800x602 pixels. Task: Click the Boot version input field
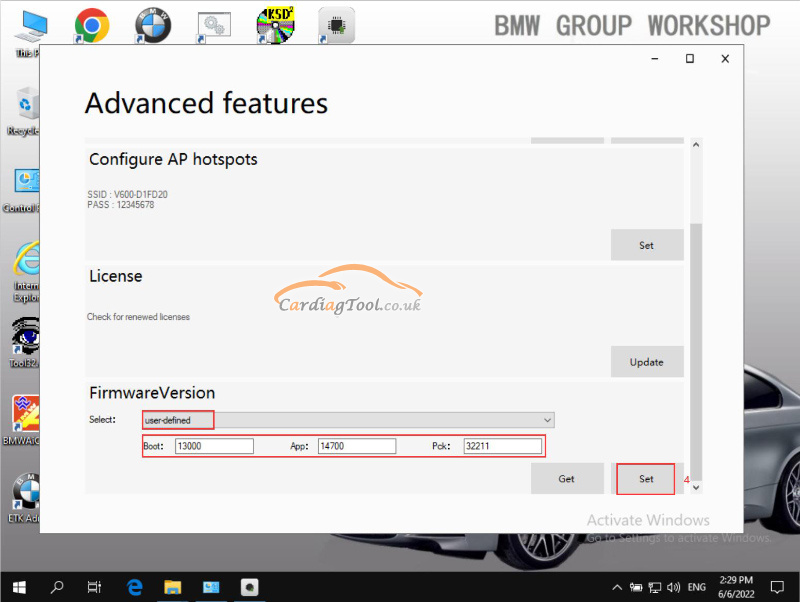tap(213, 446)
